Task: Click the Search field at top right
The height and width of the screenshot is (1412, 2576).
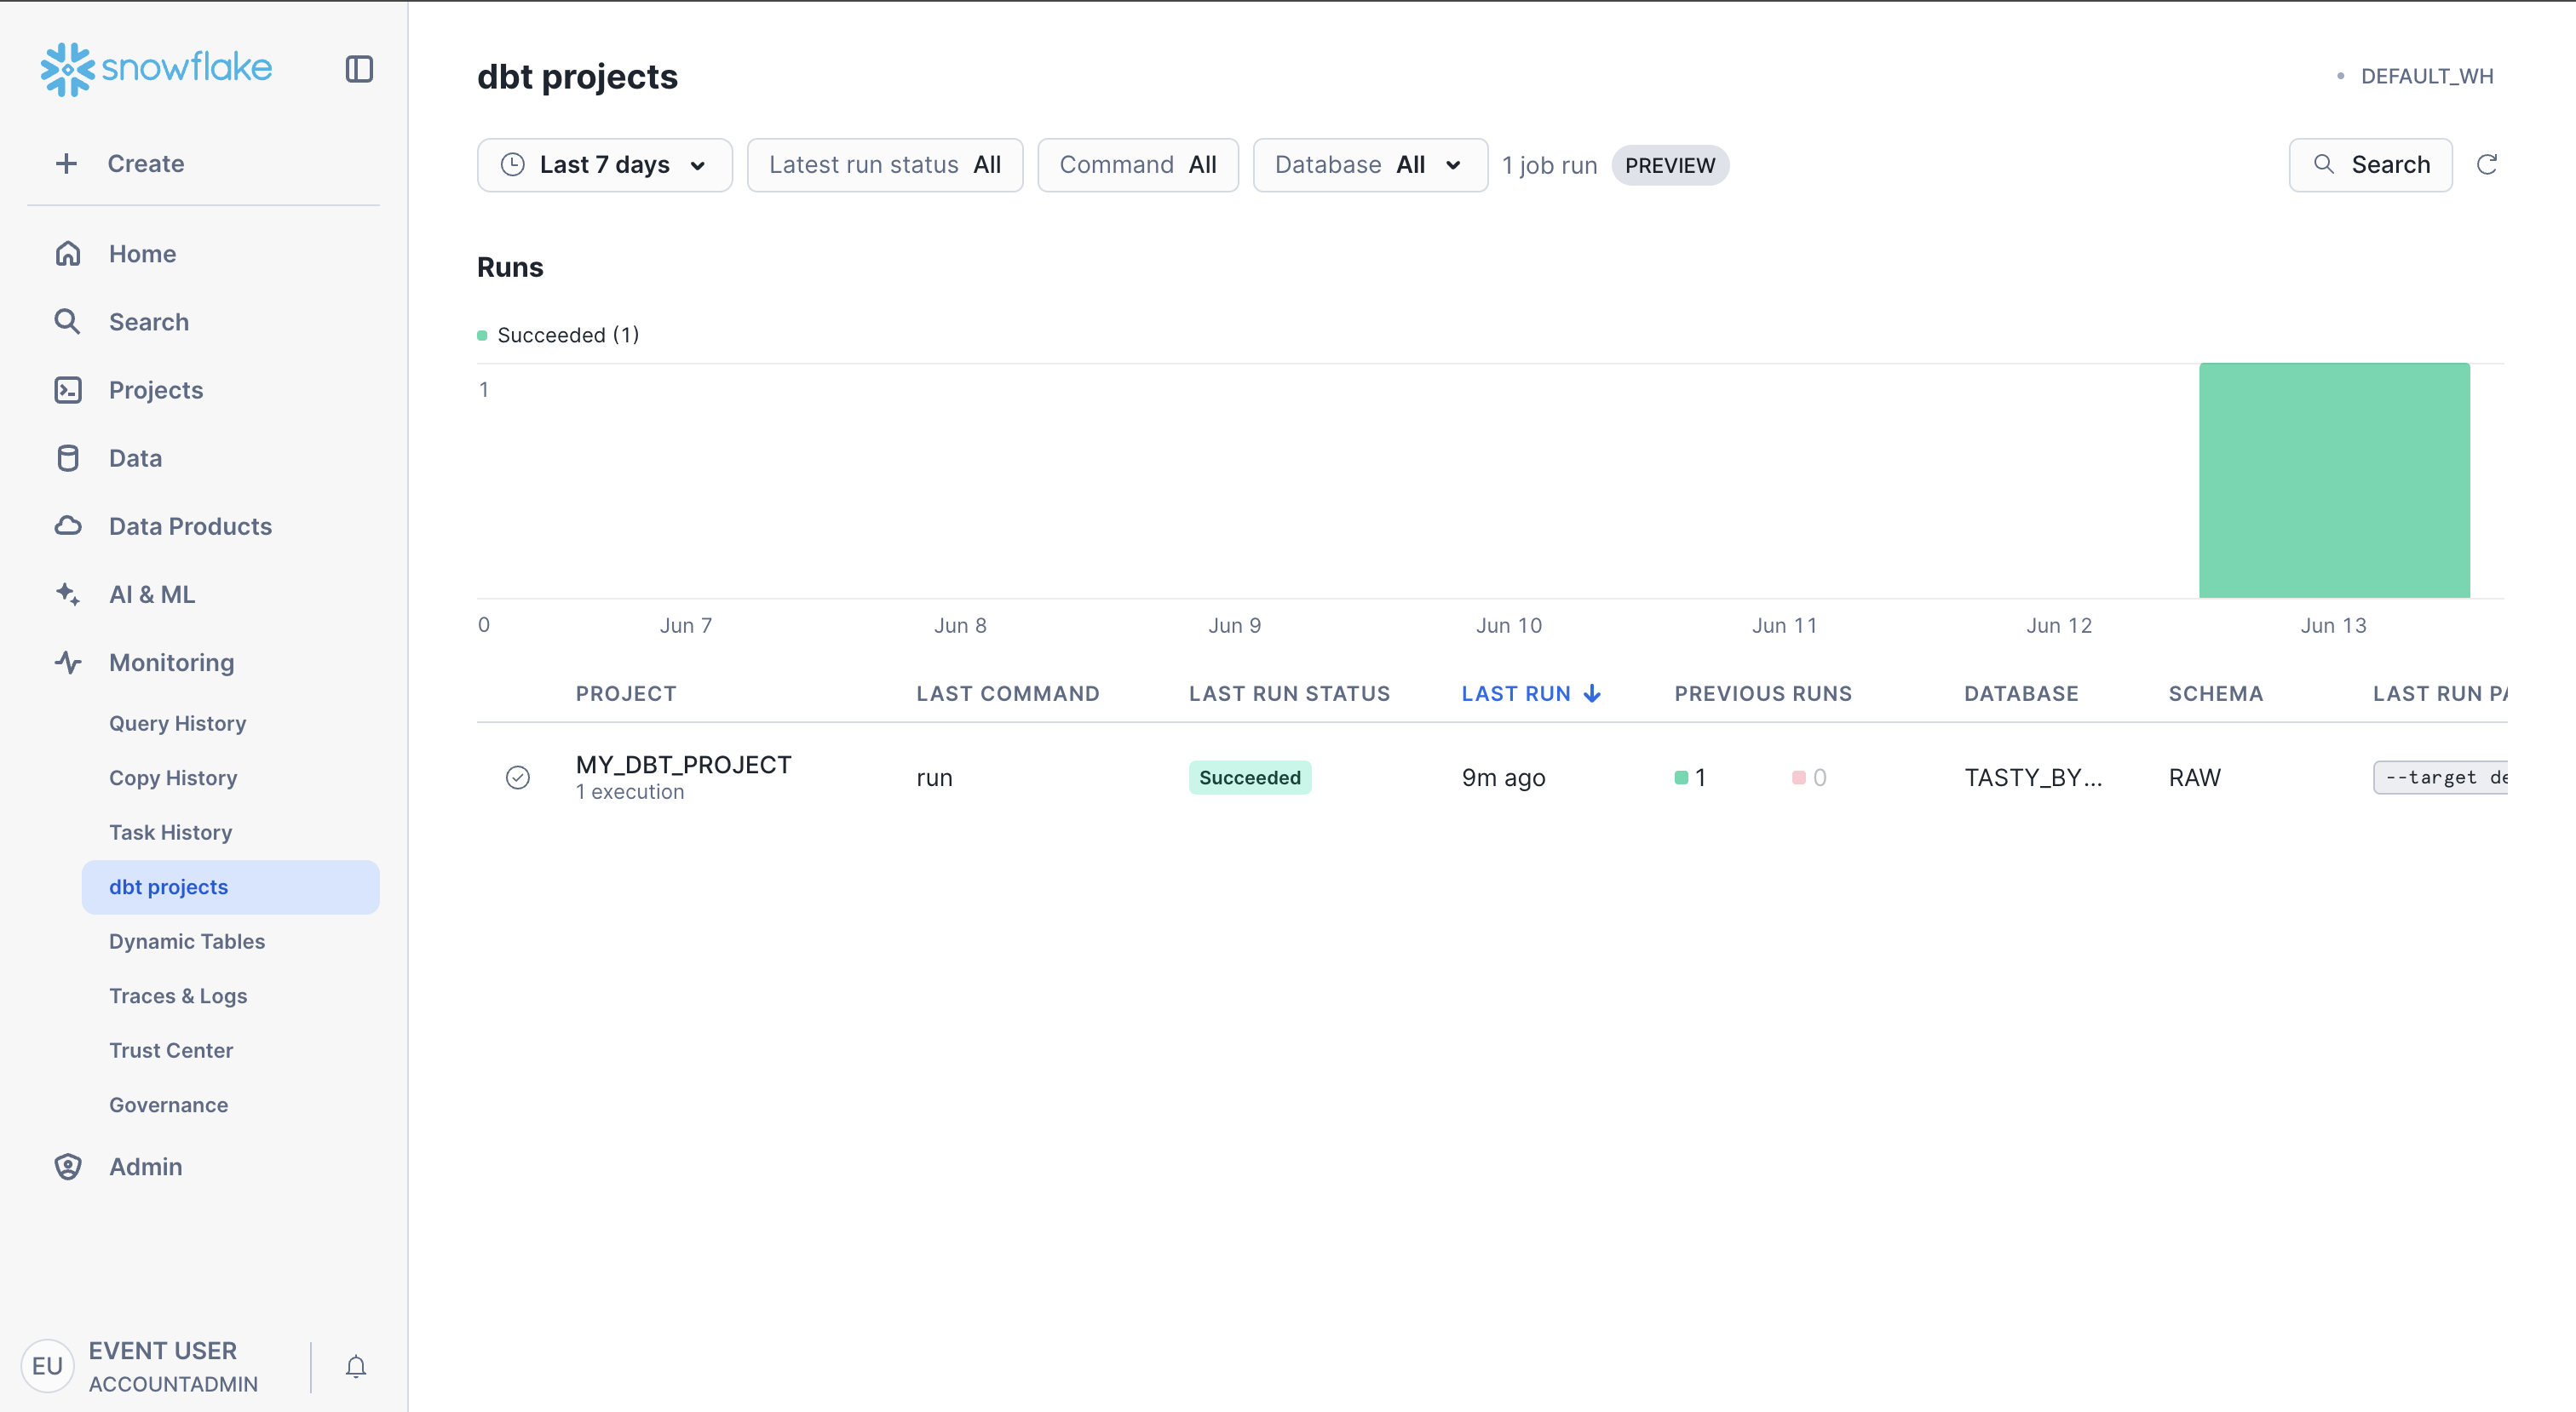Action: [x=2370, y=165]
